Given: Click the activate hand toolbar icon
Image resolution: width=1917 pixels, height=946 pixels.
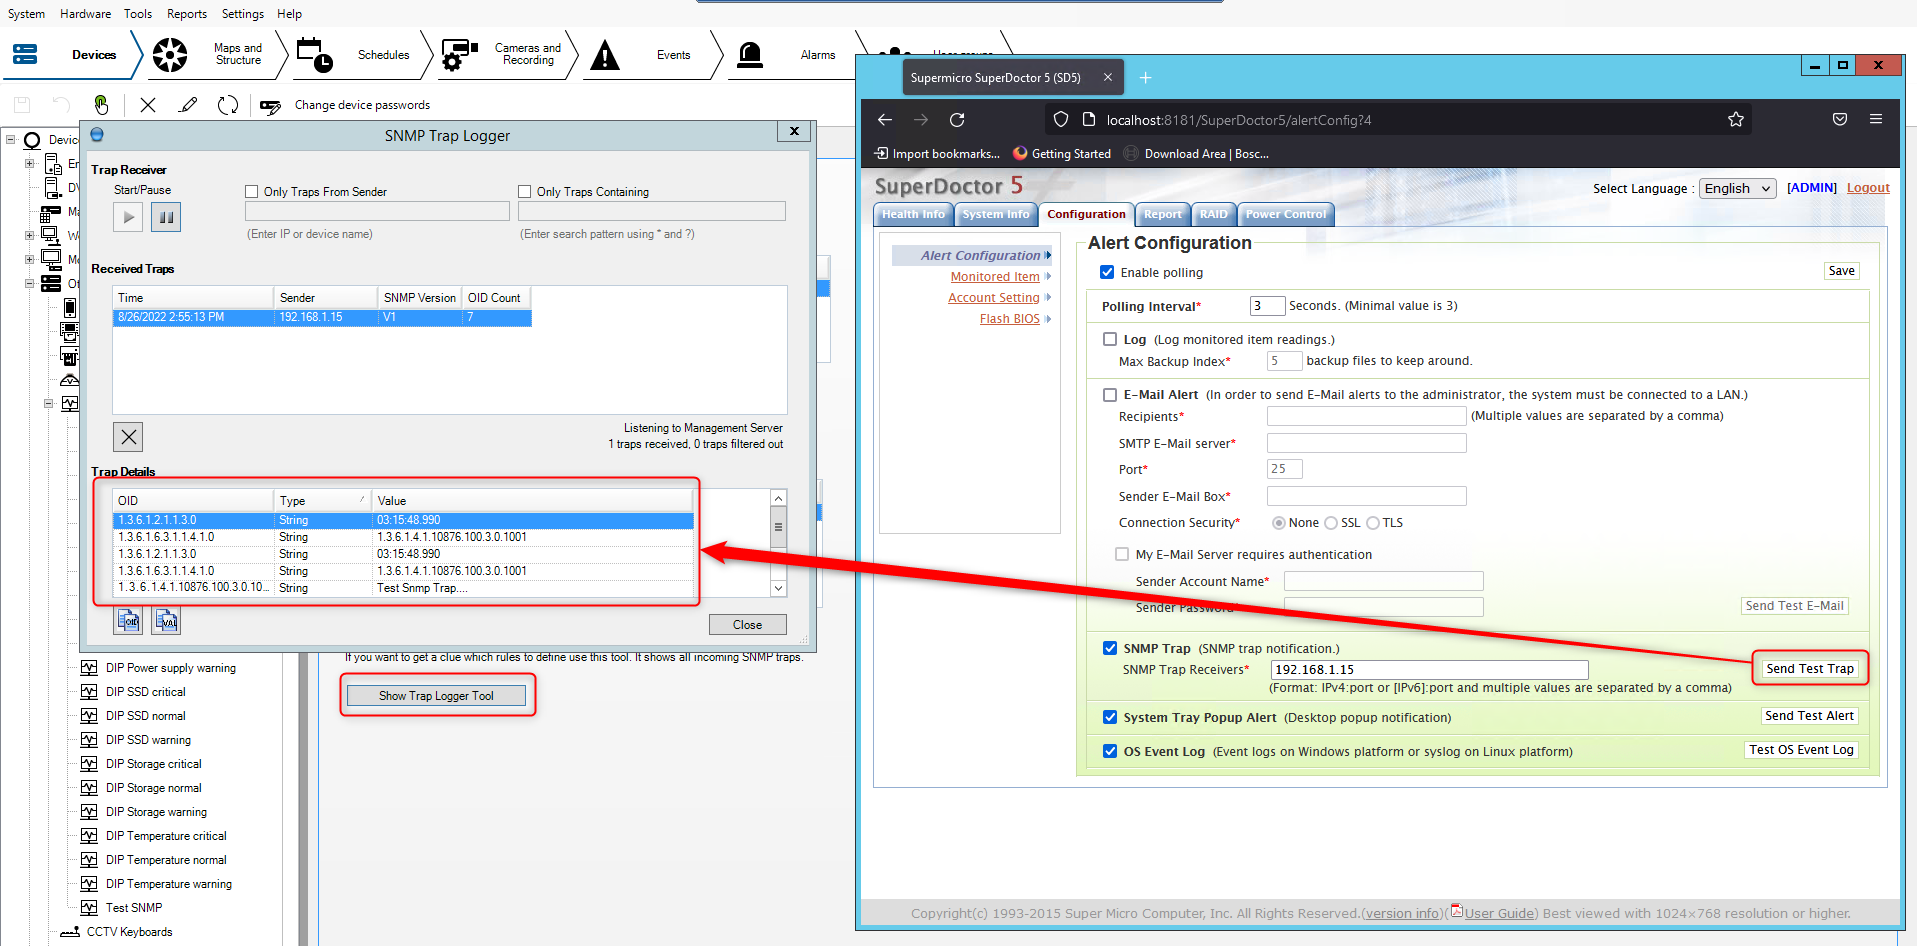Looking at the screenshot, I should [x=101, y=105].
